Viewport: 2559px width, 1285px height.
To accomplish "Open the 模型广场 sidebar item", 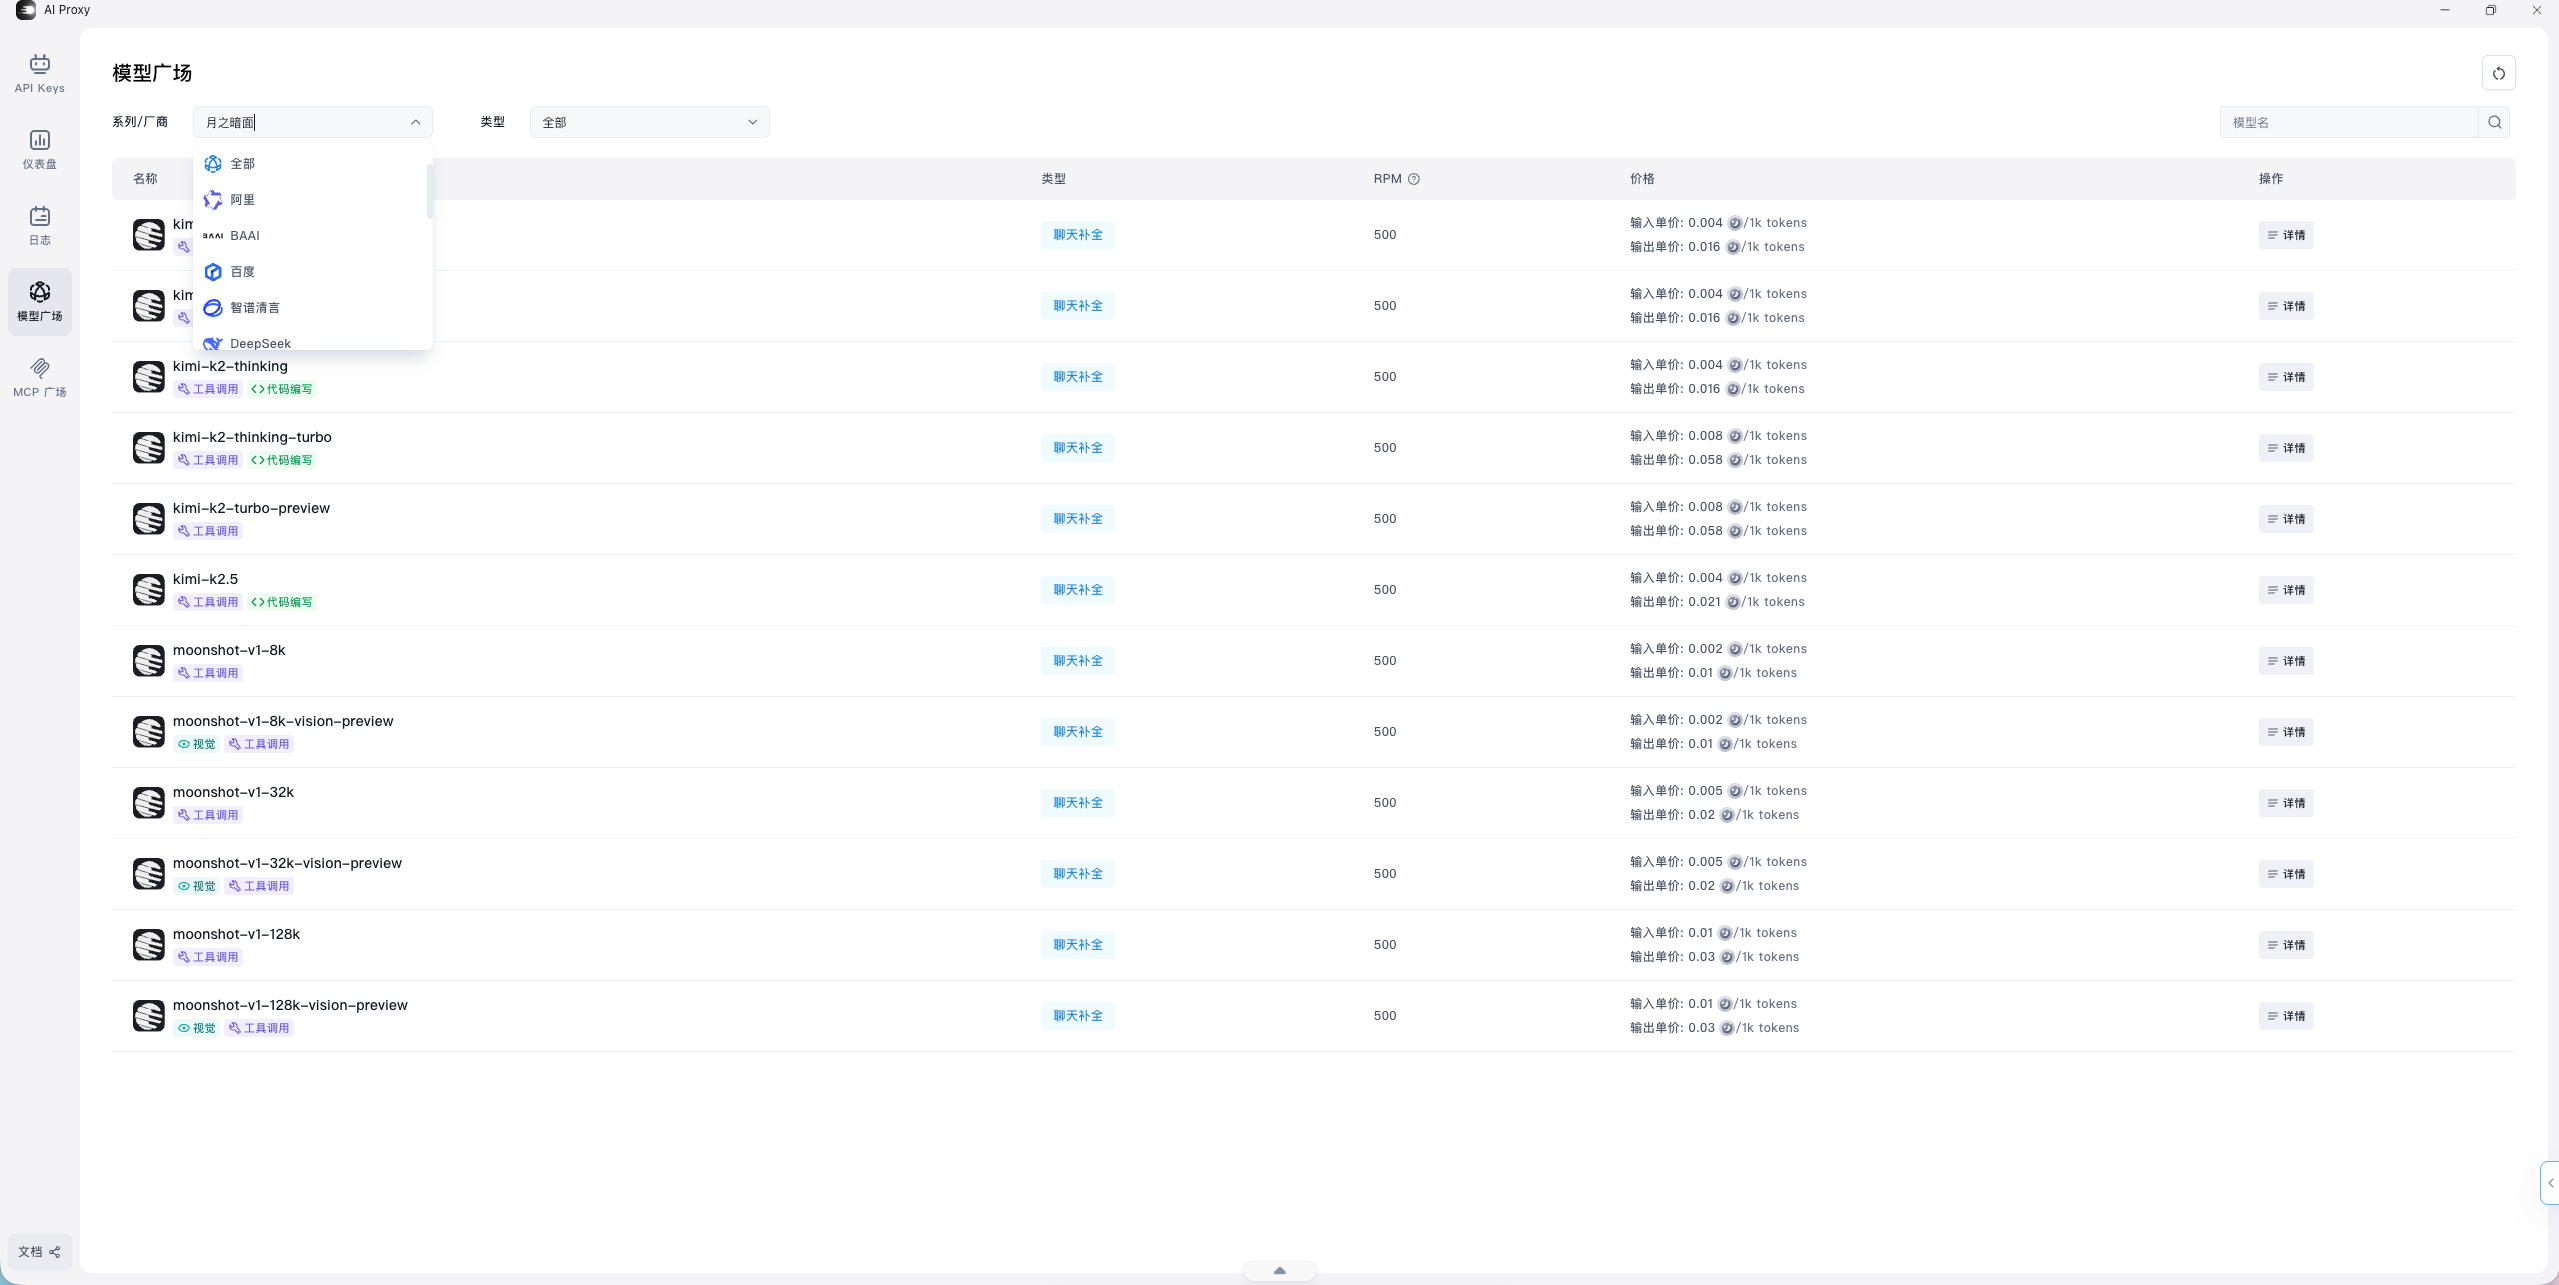I will pyautogui.click(x=40, y=301).
